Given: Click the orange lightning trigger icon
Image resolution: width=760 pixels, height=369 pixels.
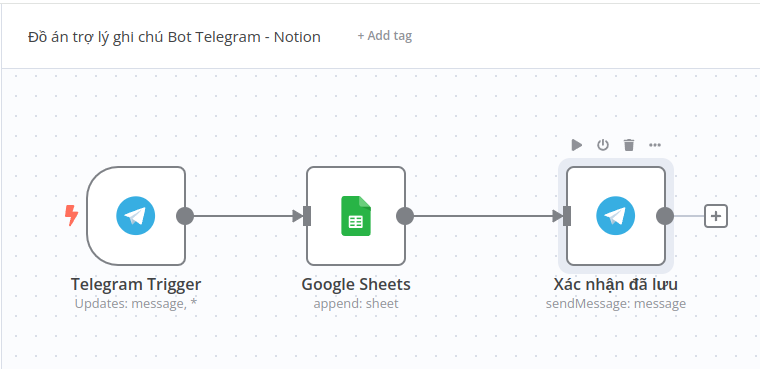Looking at the screenshot, I should pos(71,215).
